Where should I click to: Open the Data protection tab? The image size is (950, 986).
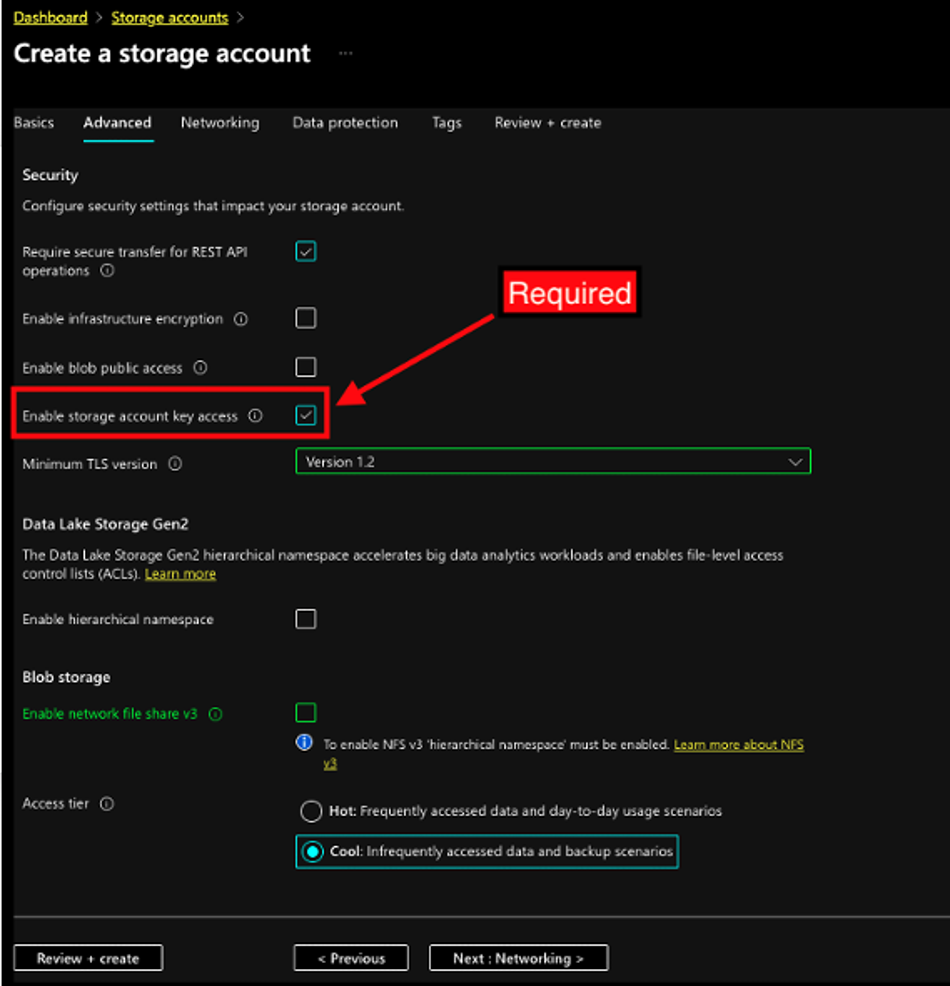pos(345,123)
